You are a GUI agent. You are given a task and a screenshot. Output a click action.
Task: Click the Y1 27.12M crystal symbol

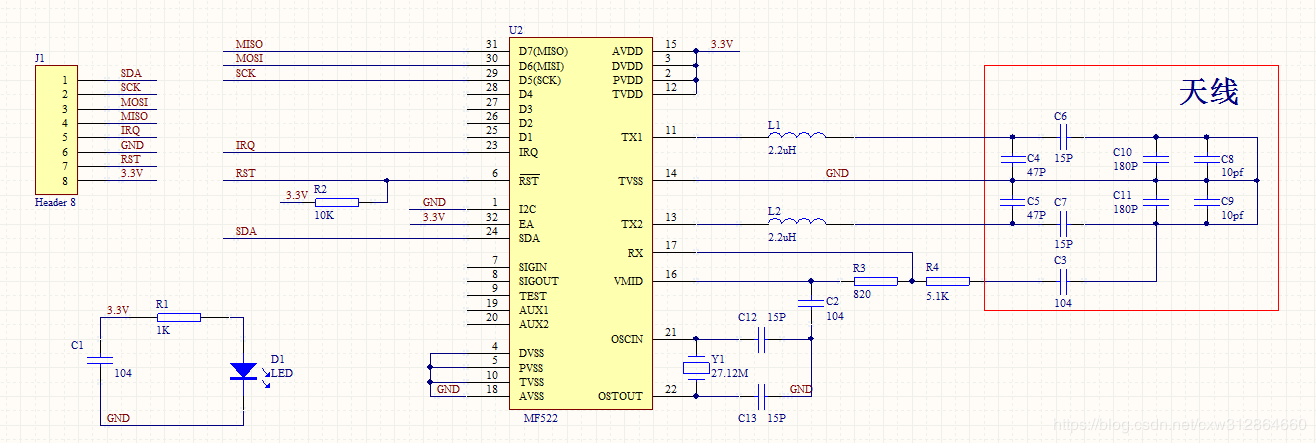tap(697, 368)
